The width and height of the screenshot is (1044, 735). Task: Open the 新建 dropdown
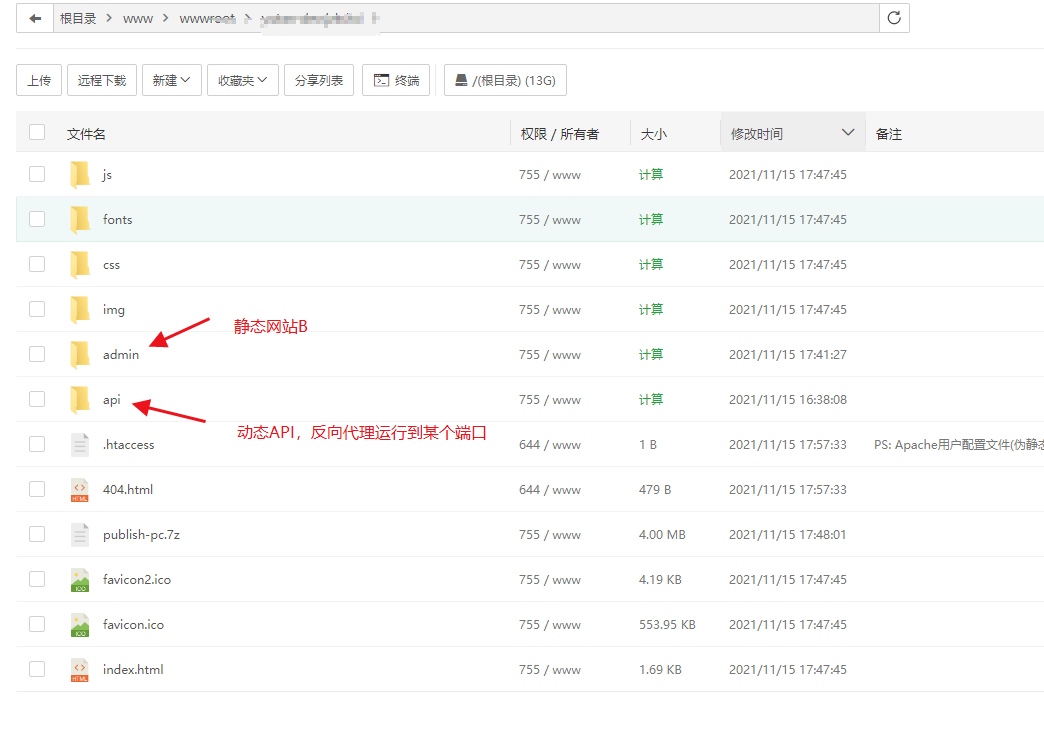pyautogui.click(x=172, y=81)
